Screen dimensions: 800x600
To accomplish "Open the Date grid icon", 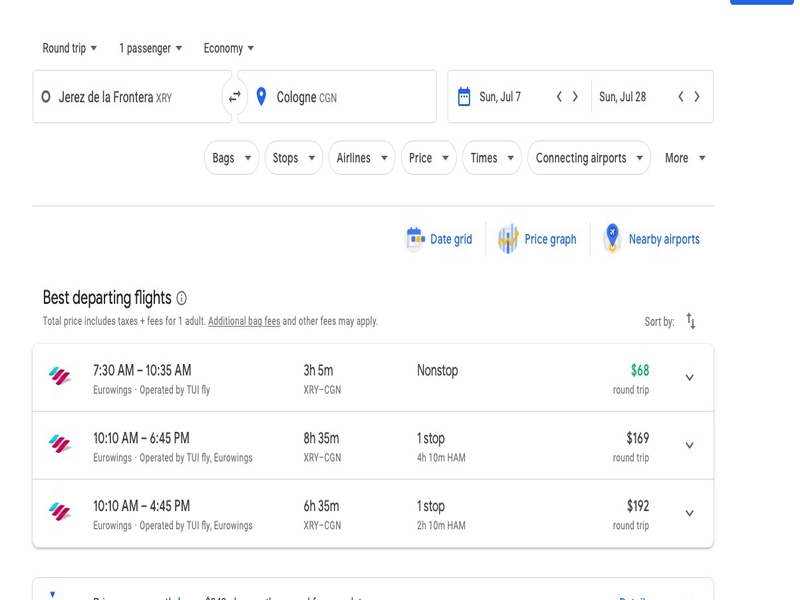I will point(415,239).
